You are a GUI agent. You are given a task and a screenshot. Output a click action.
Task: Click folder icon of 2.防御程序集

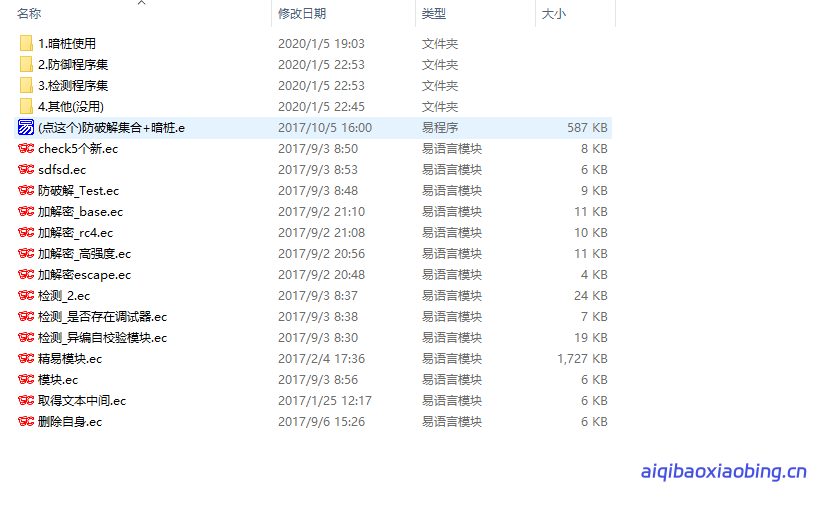point(26,64)
